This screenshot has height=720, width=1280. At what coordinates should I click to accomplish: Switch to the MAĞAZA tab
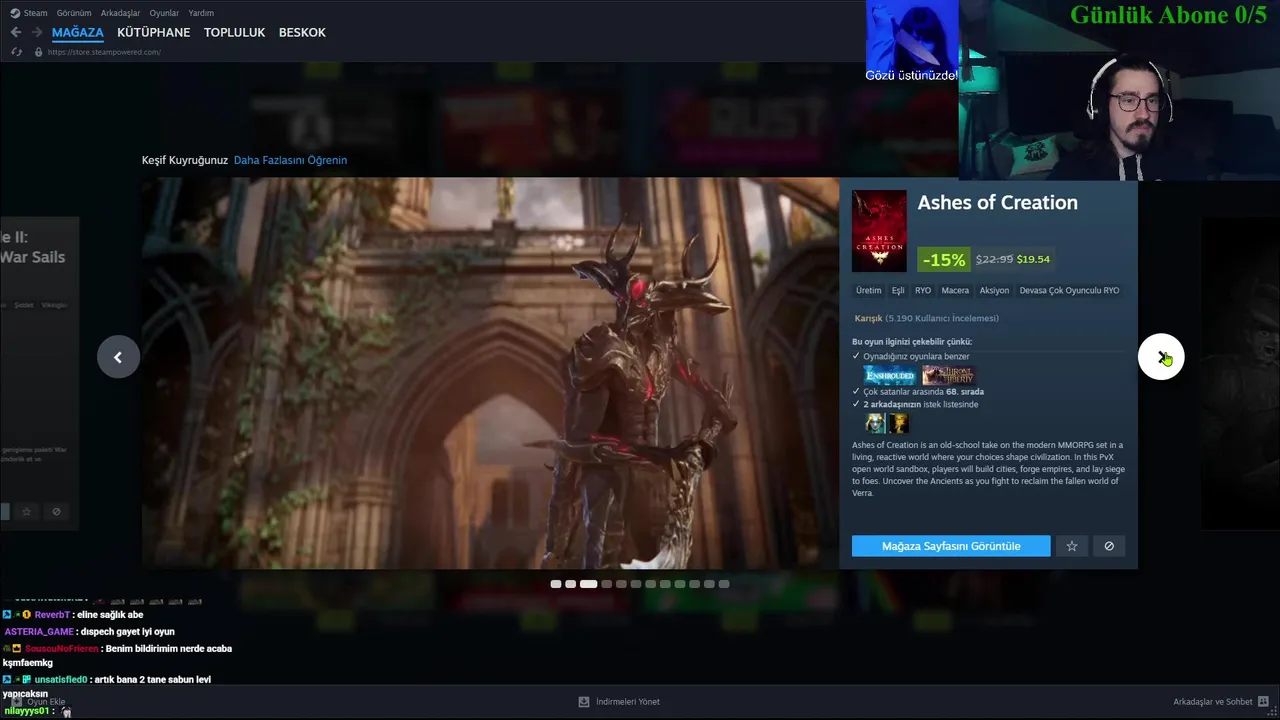(x=78, y=33)
